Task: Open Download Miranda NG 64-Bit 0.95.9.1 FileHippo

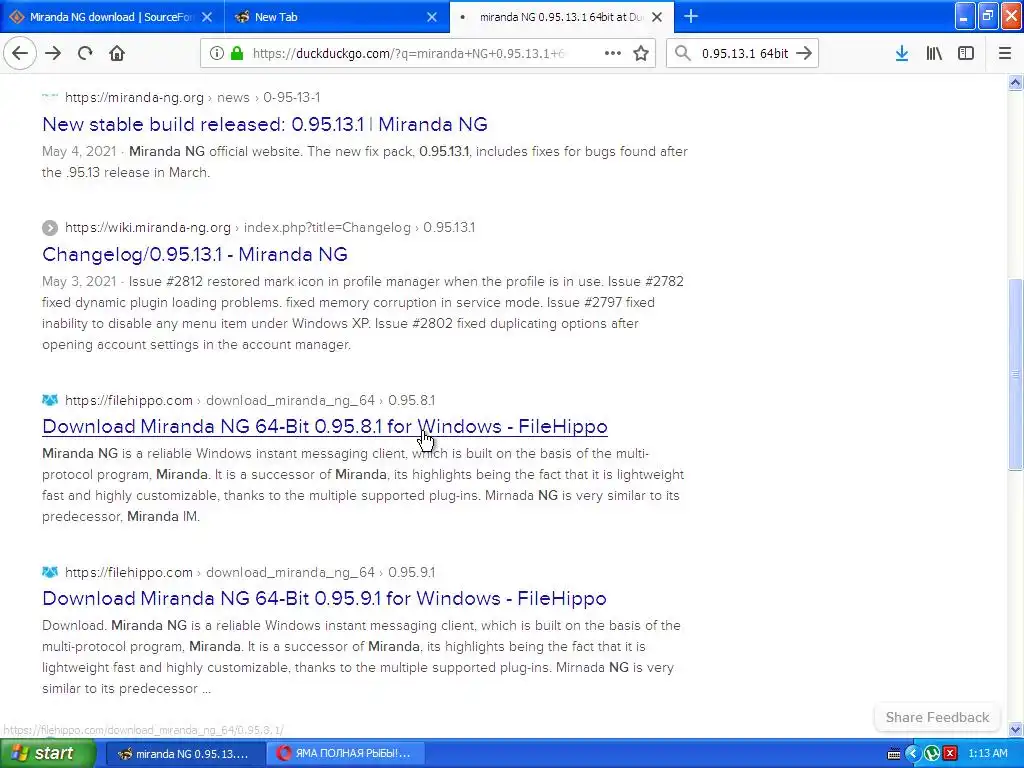Action: point(324,598)
